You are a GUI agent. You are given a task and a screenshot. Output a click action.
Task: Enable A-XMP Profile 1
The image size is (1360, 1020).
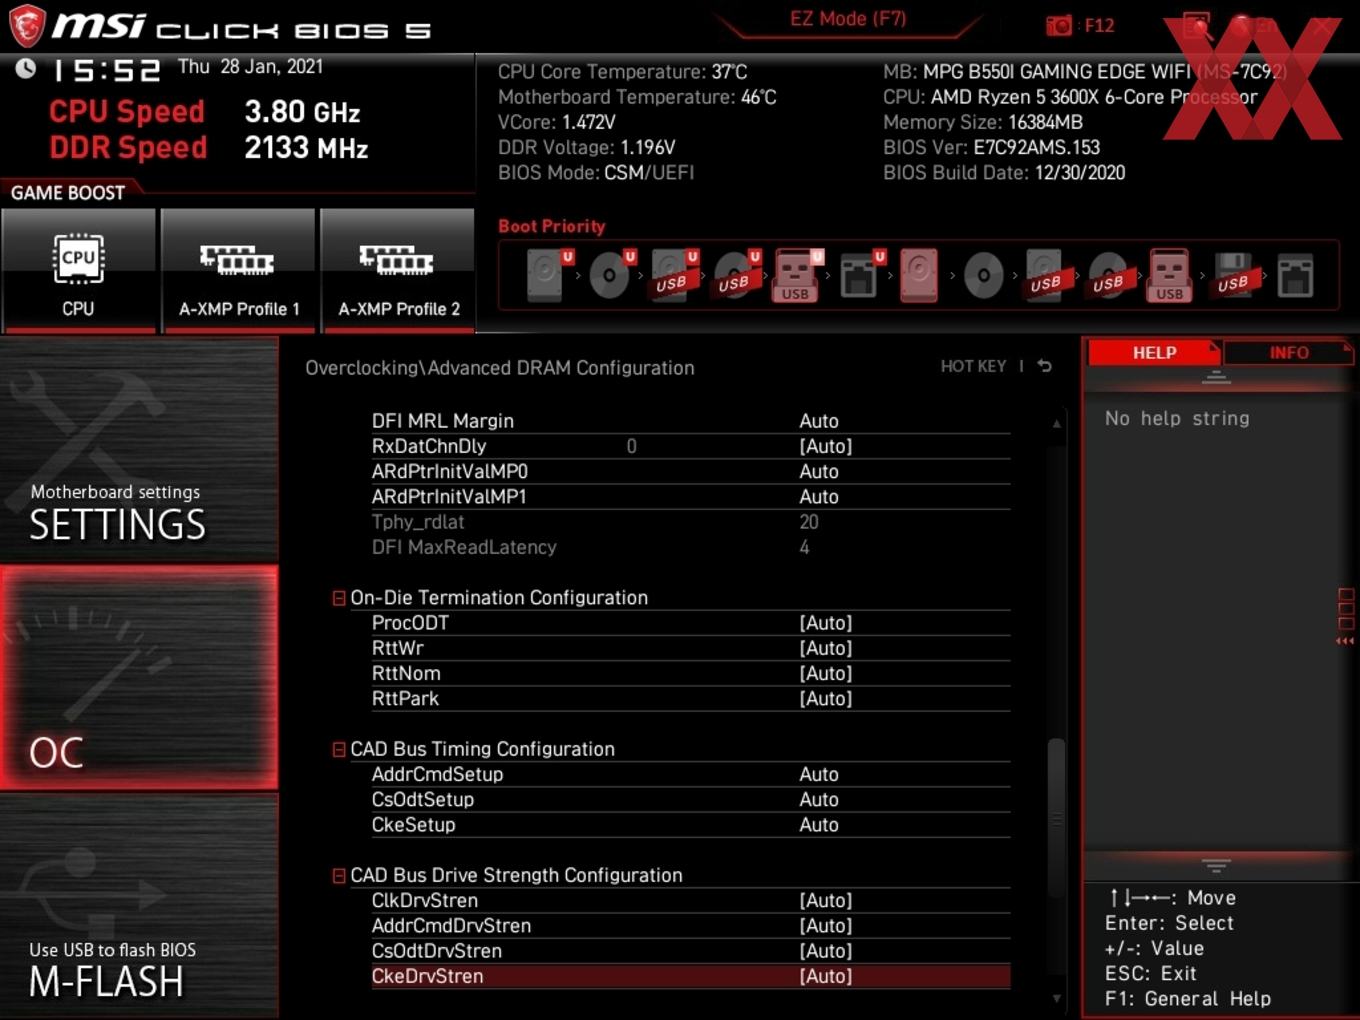(x=238, y=270)
